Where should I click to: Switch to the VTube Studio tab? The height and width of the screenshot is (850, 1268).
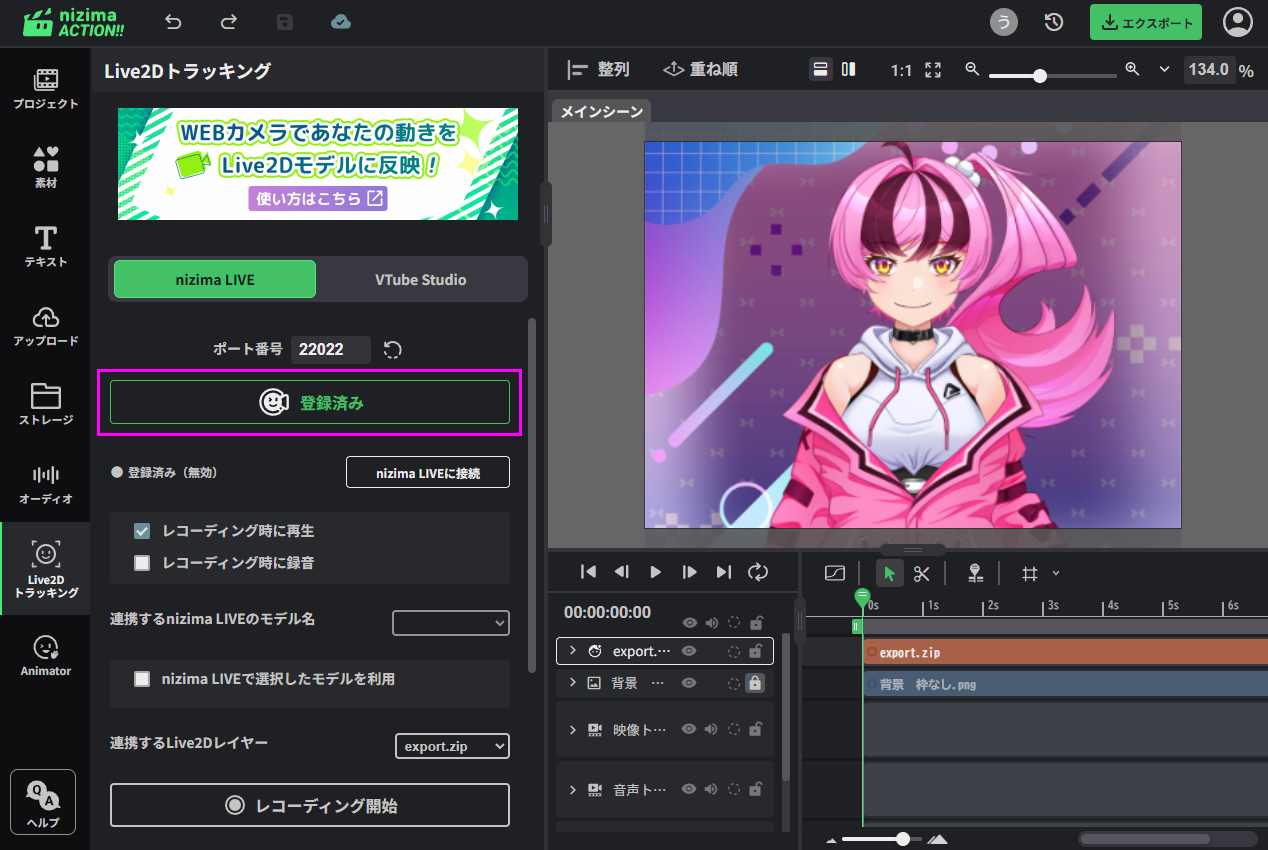(x=420, y=280)
